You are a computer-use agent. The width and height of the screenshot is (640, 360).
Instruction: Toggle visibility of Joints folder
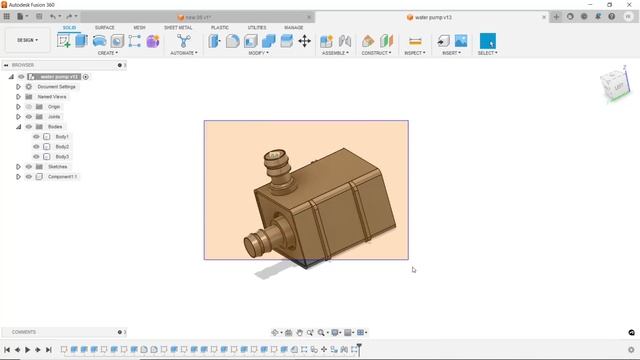29,117
